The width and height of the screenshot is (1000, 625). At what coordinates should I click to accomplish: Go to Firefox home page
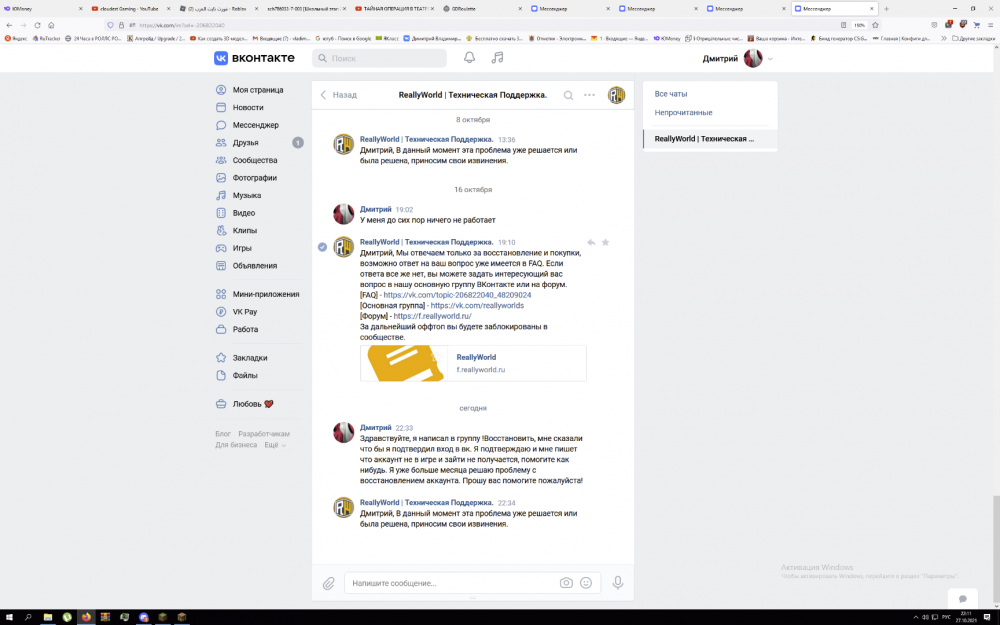click(x=51, y=26)
